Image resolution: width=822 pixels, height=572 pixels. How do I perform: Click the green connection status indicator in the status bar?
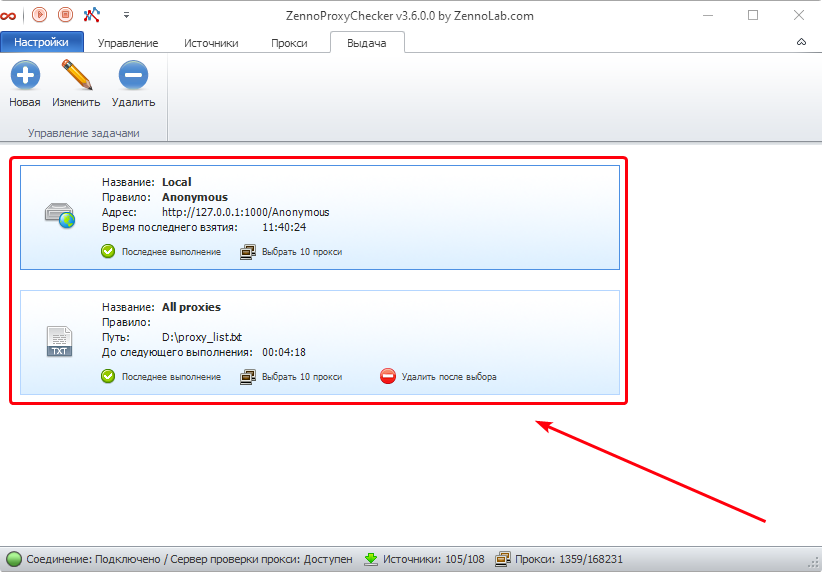[14, 559]
